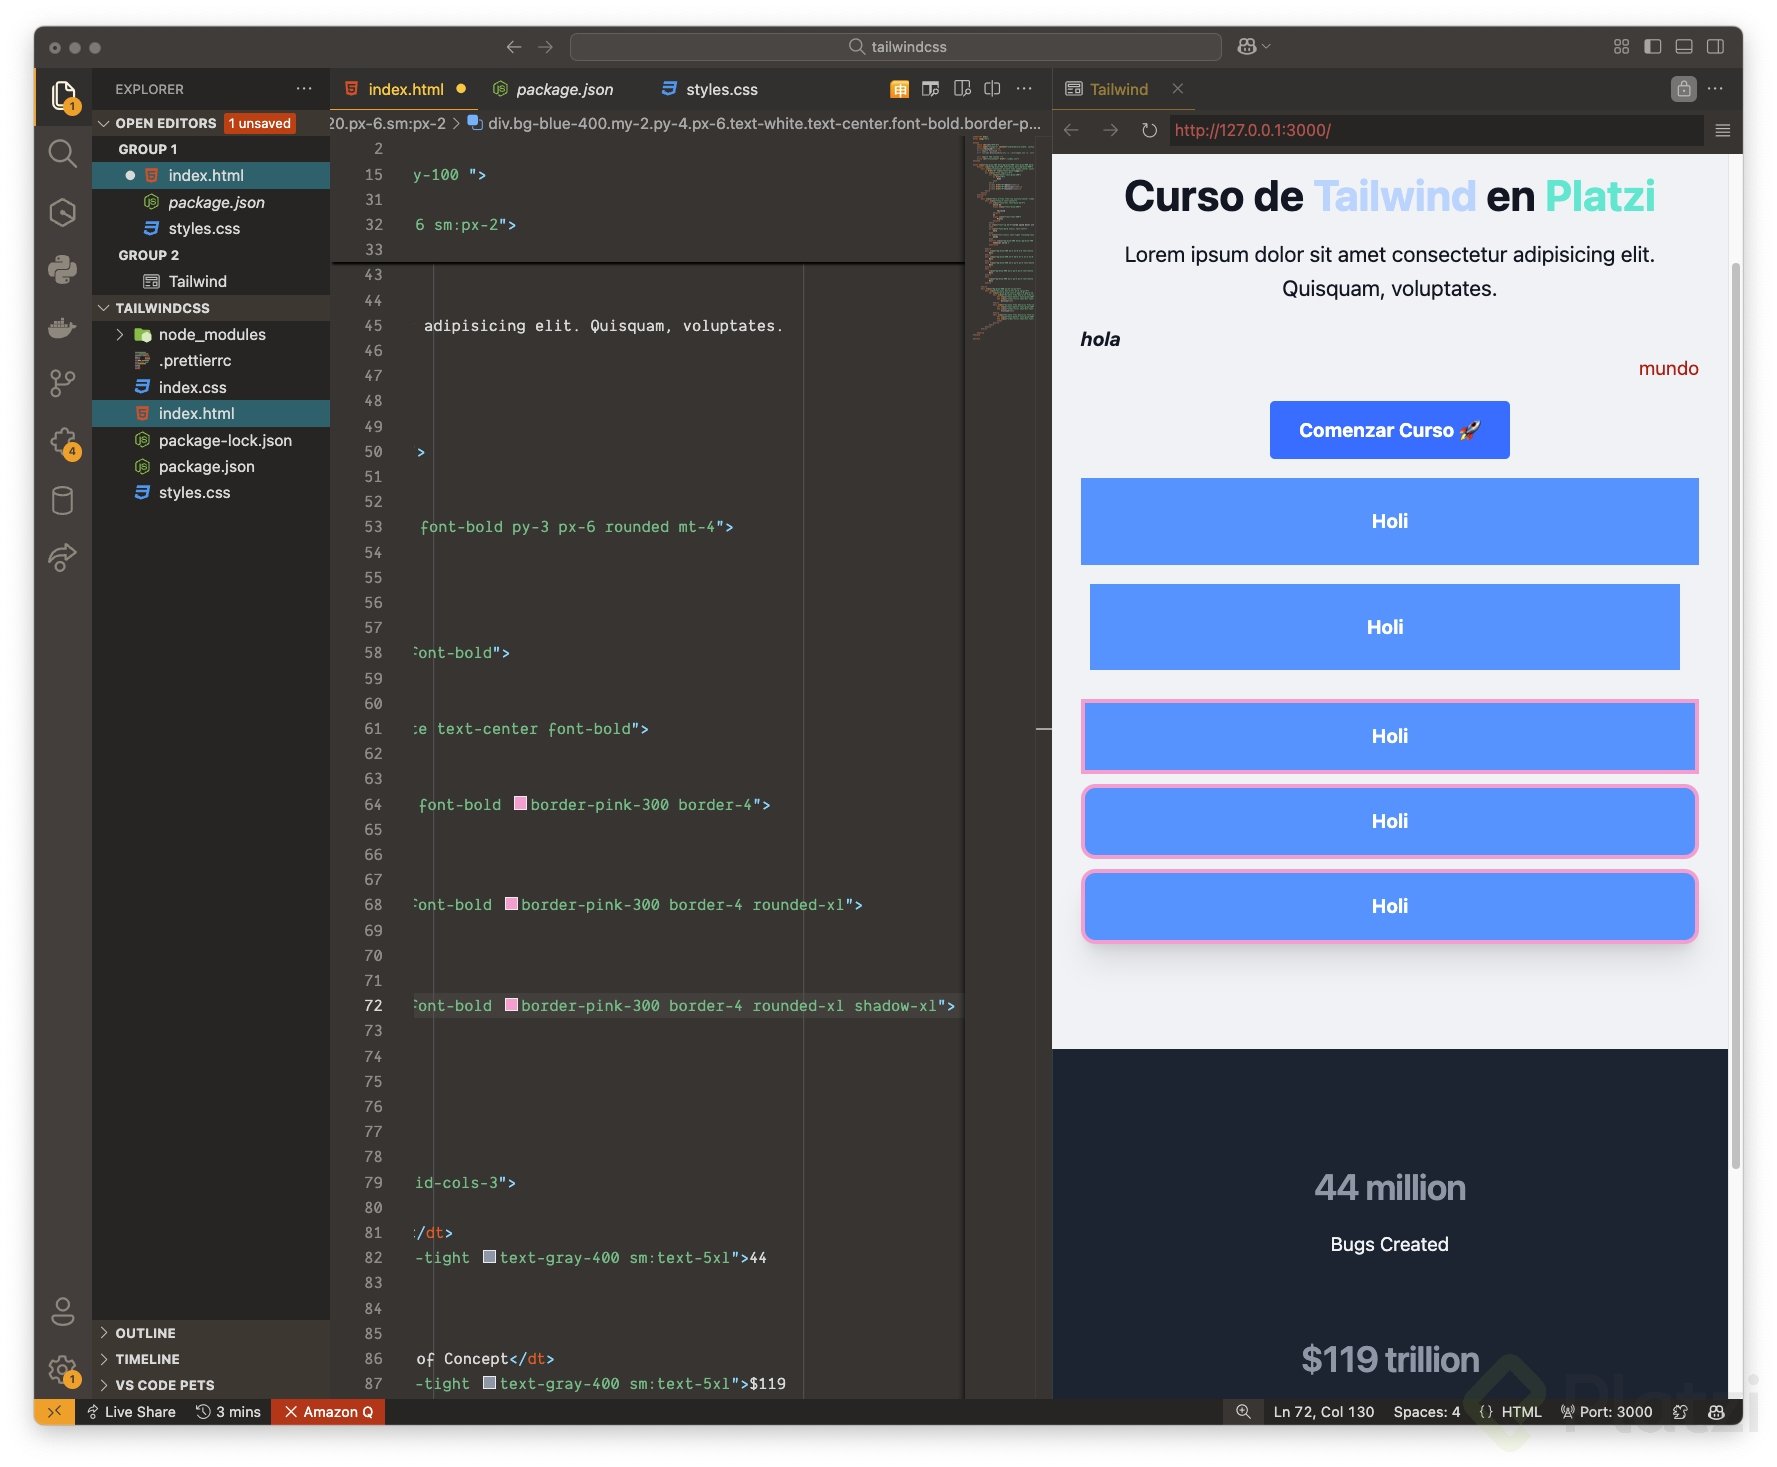Image resolution: width=1777 pixels, height=1467 pixels.
Task: Open index.css in the file tree
Action: pos(192,387)
